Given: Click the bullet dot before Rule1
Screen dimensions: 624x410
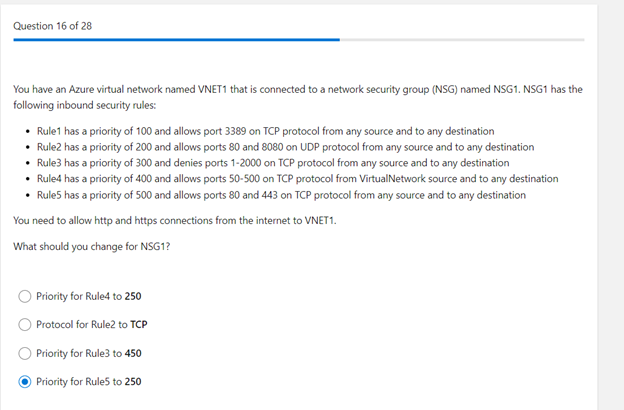Looking at the screenshot, I should click(x=27, y=131).
